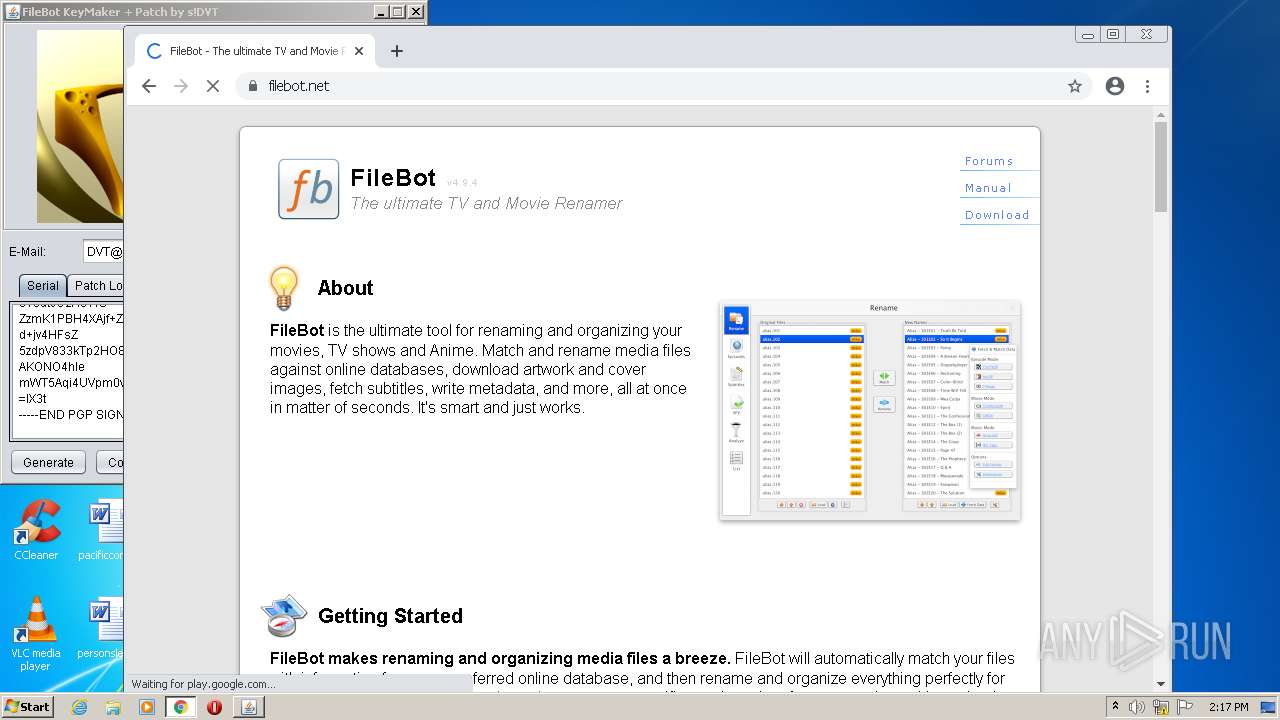Open the Download link

click(997, 215)
